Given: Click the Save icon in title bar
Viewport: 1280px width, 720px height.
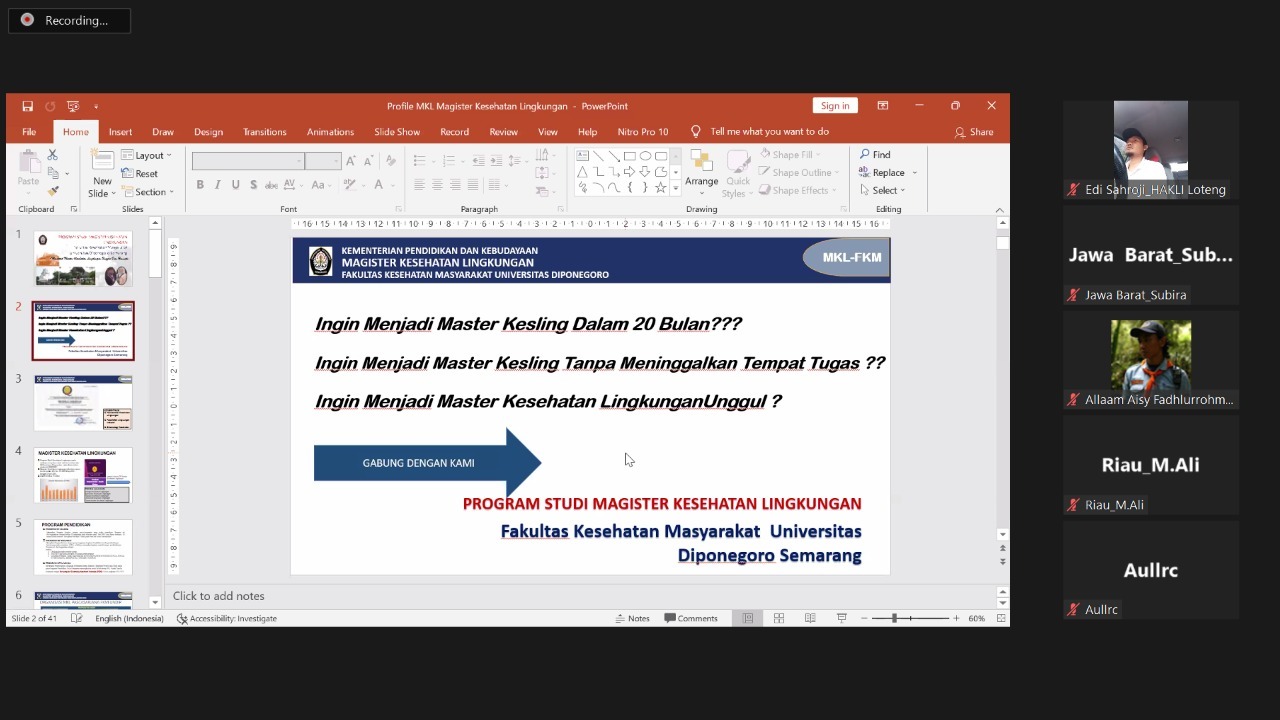Looking at the screenshot, I should [x=27, y=106].
